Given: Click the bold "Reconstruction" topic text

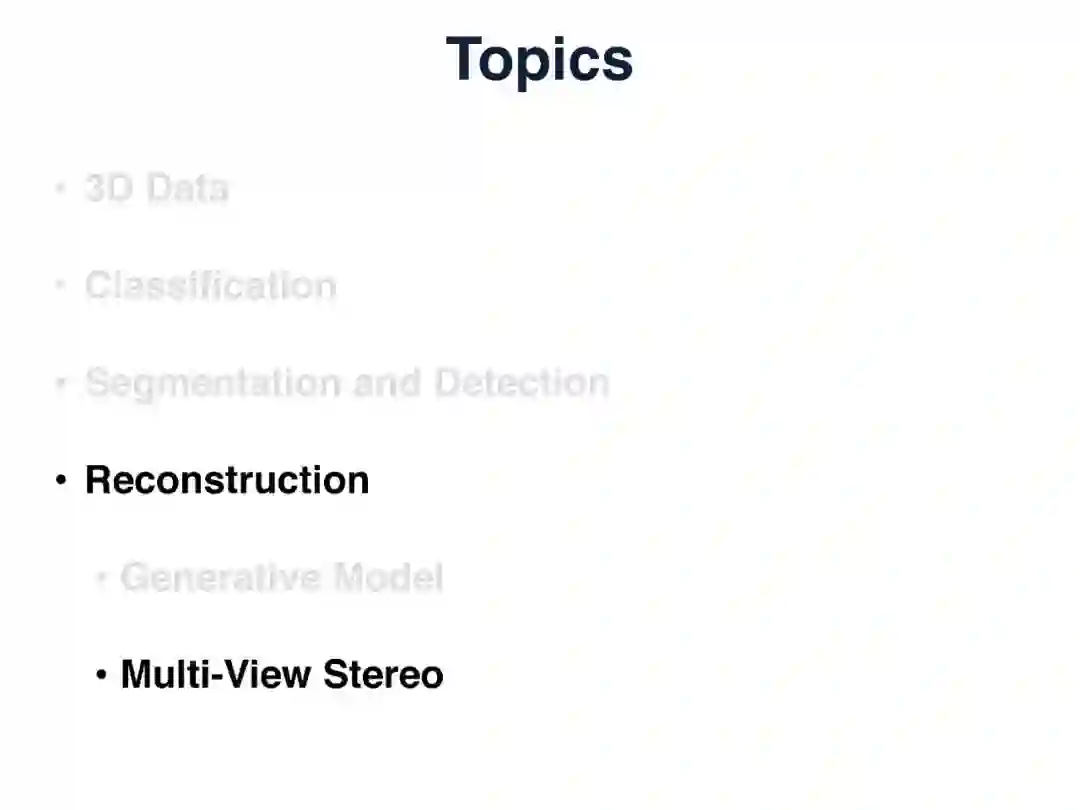Looking at the screenshot, I should [x=227, y=480].
